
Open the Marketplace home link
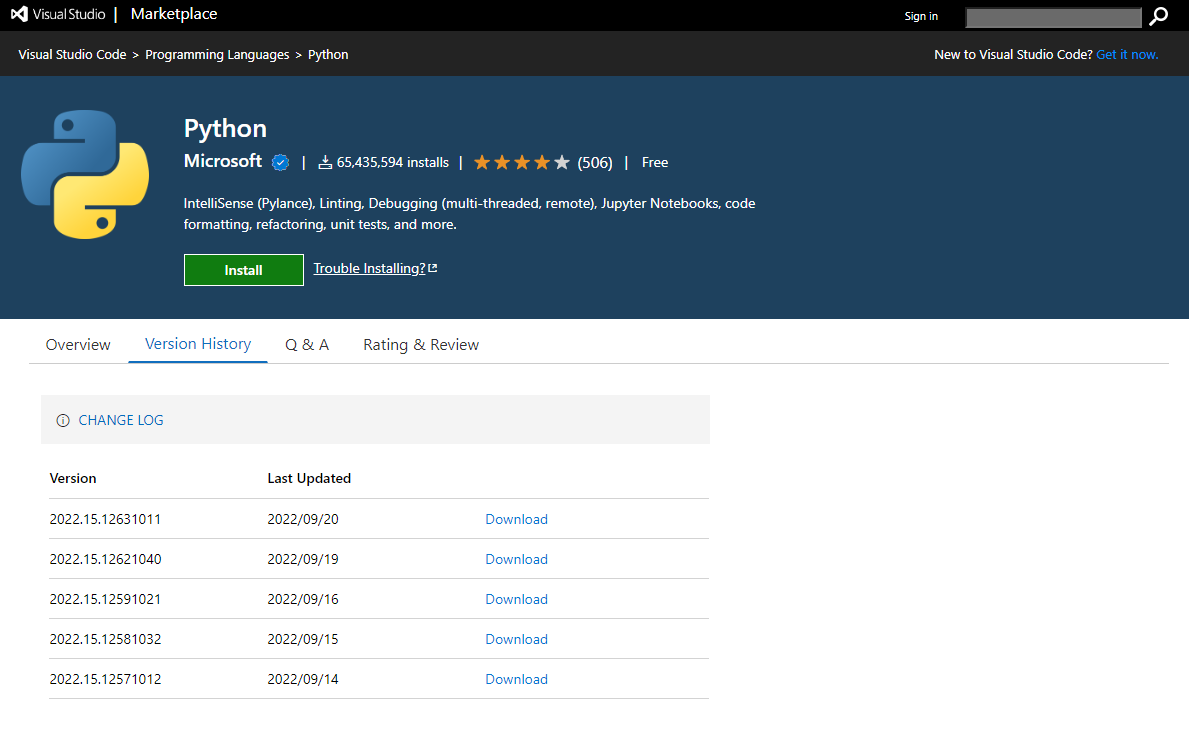coord(174,14)
